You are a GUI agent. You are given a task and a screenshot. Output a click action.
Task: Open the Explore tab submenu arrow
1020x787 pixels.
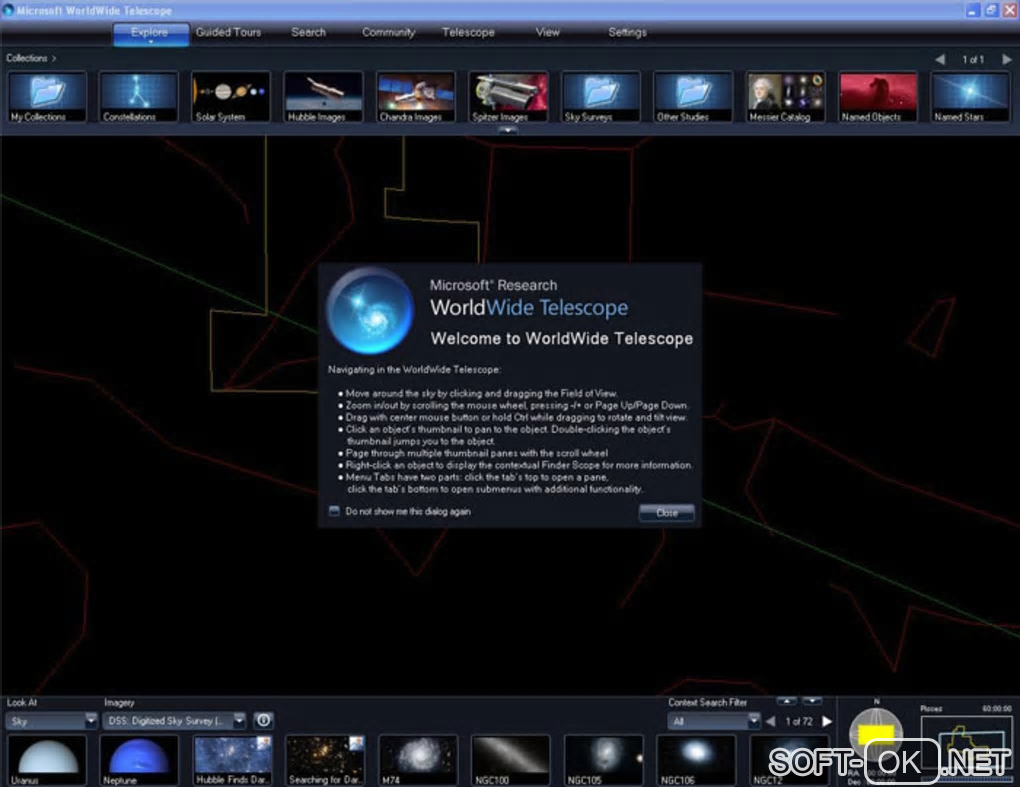[x=151, y=42]
